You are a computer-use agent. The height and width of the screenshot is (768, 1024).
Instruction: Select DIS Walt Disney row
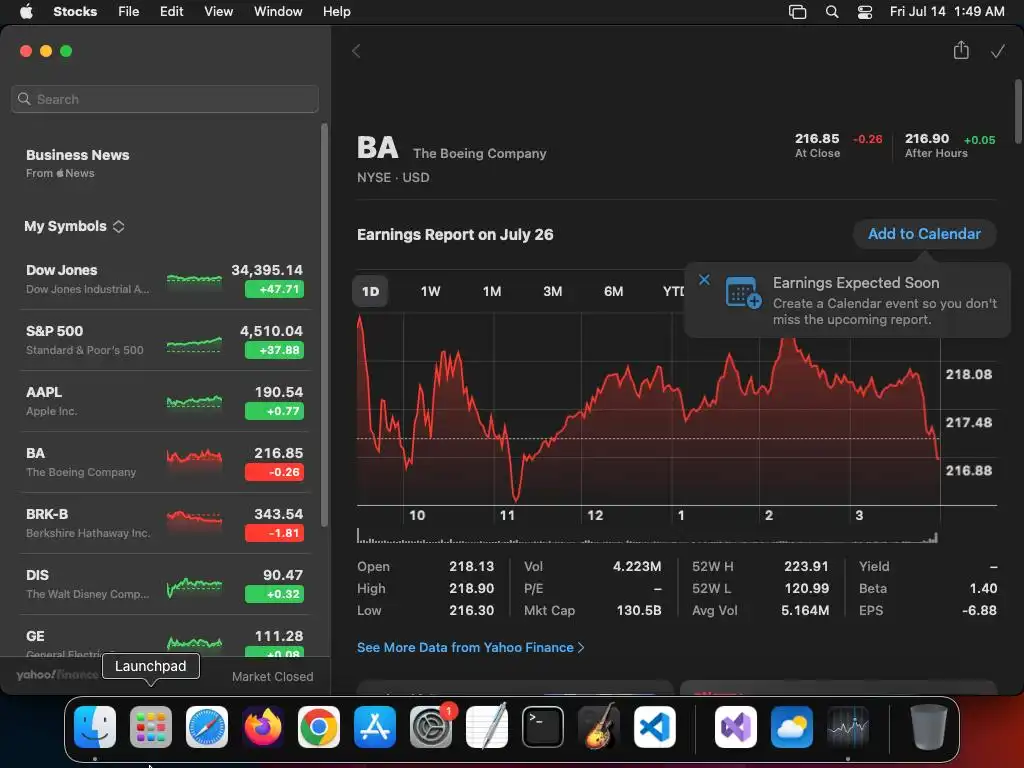(x=165, y=584)
